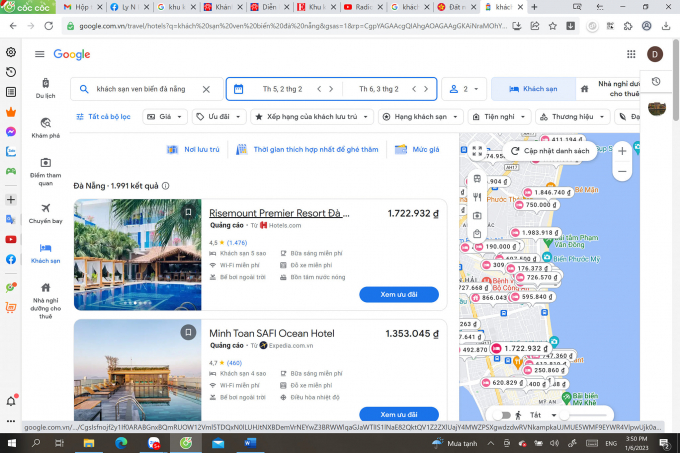Expand the map to full screen
The image size is (680, 453).
tap(477, 150)
